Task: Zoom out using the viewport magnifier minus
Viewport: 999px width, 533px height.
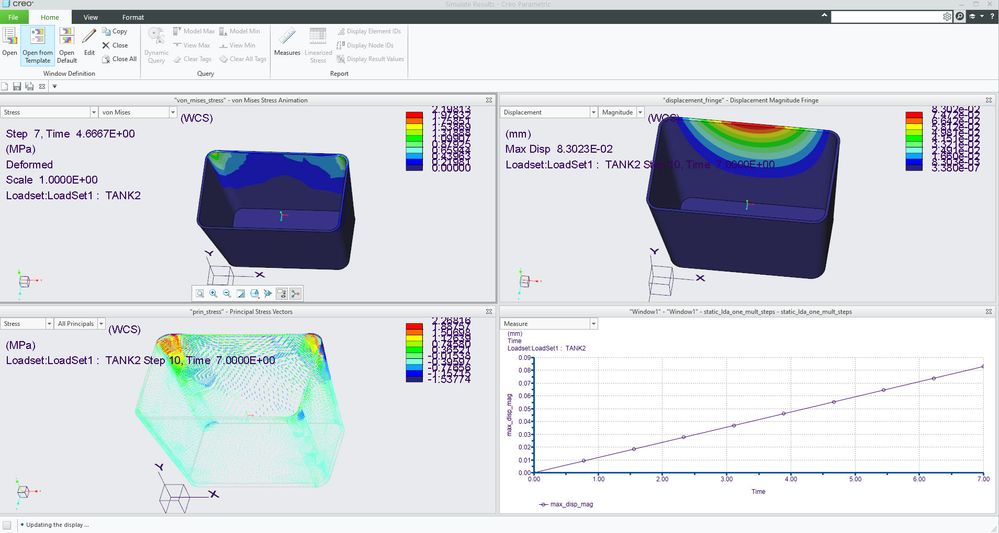Action: pos(227,294)
